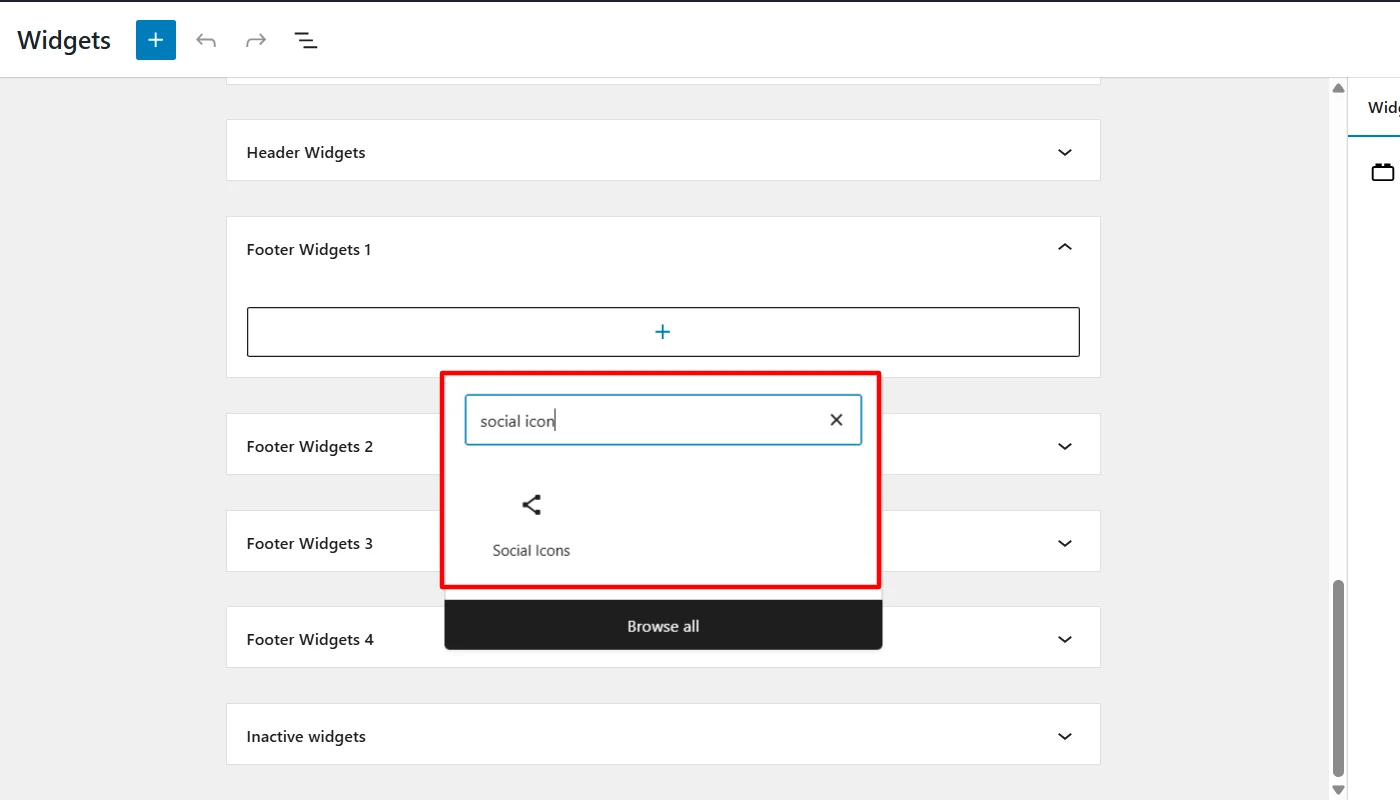Expand the Footer Widgets 3 panel
This screenshot has width=1400, height=800.
[x=1065, y=543]
